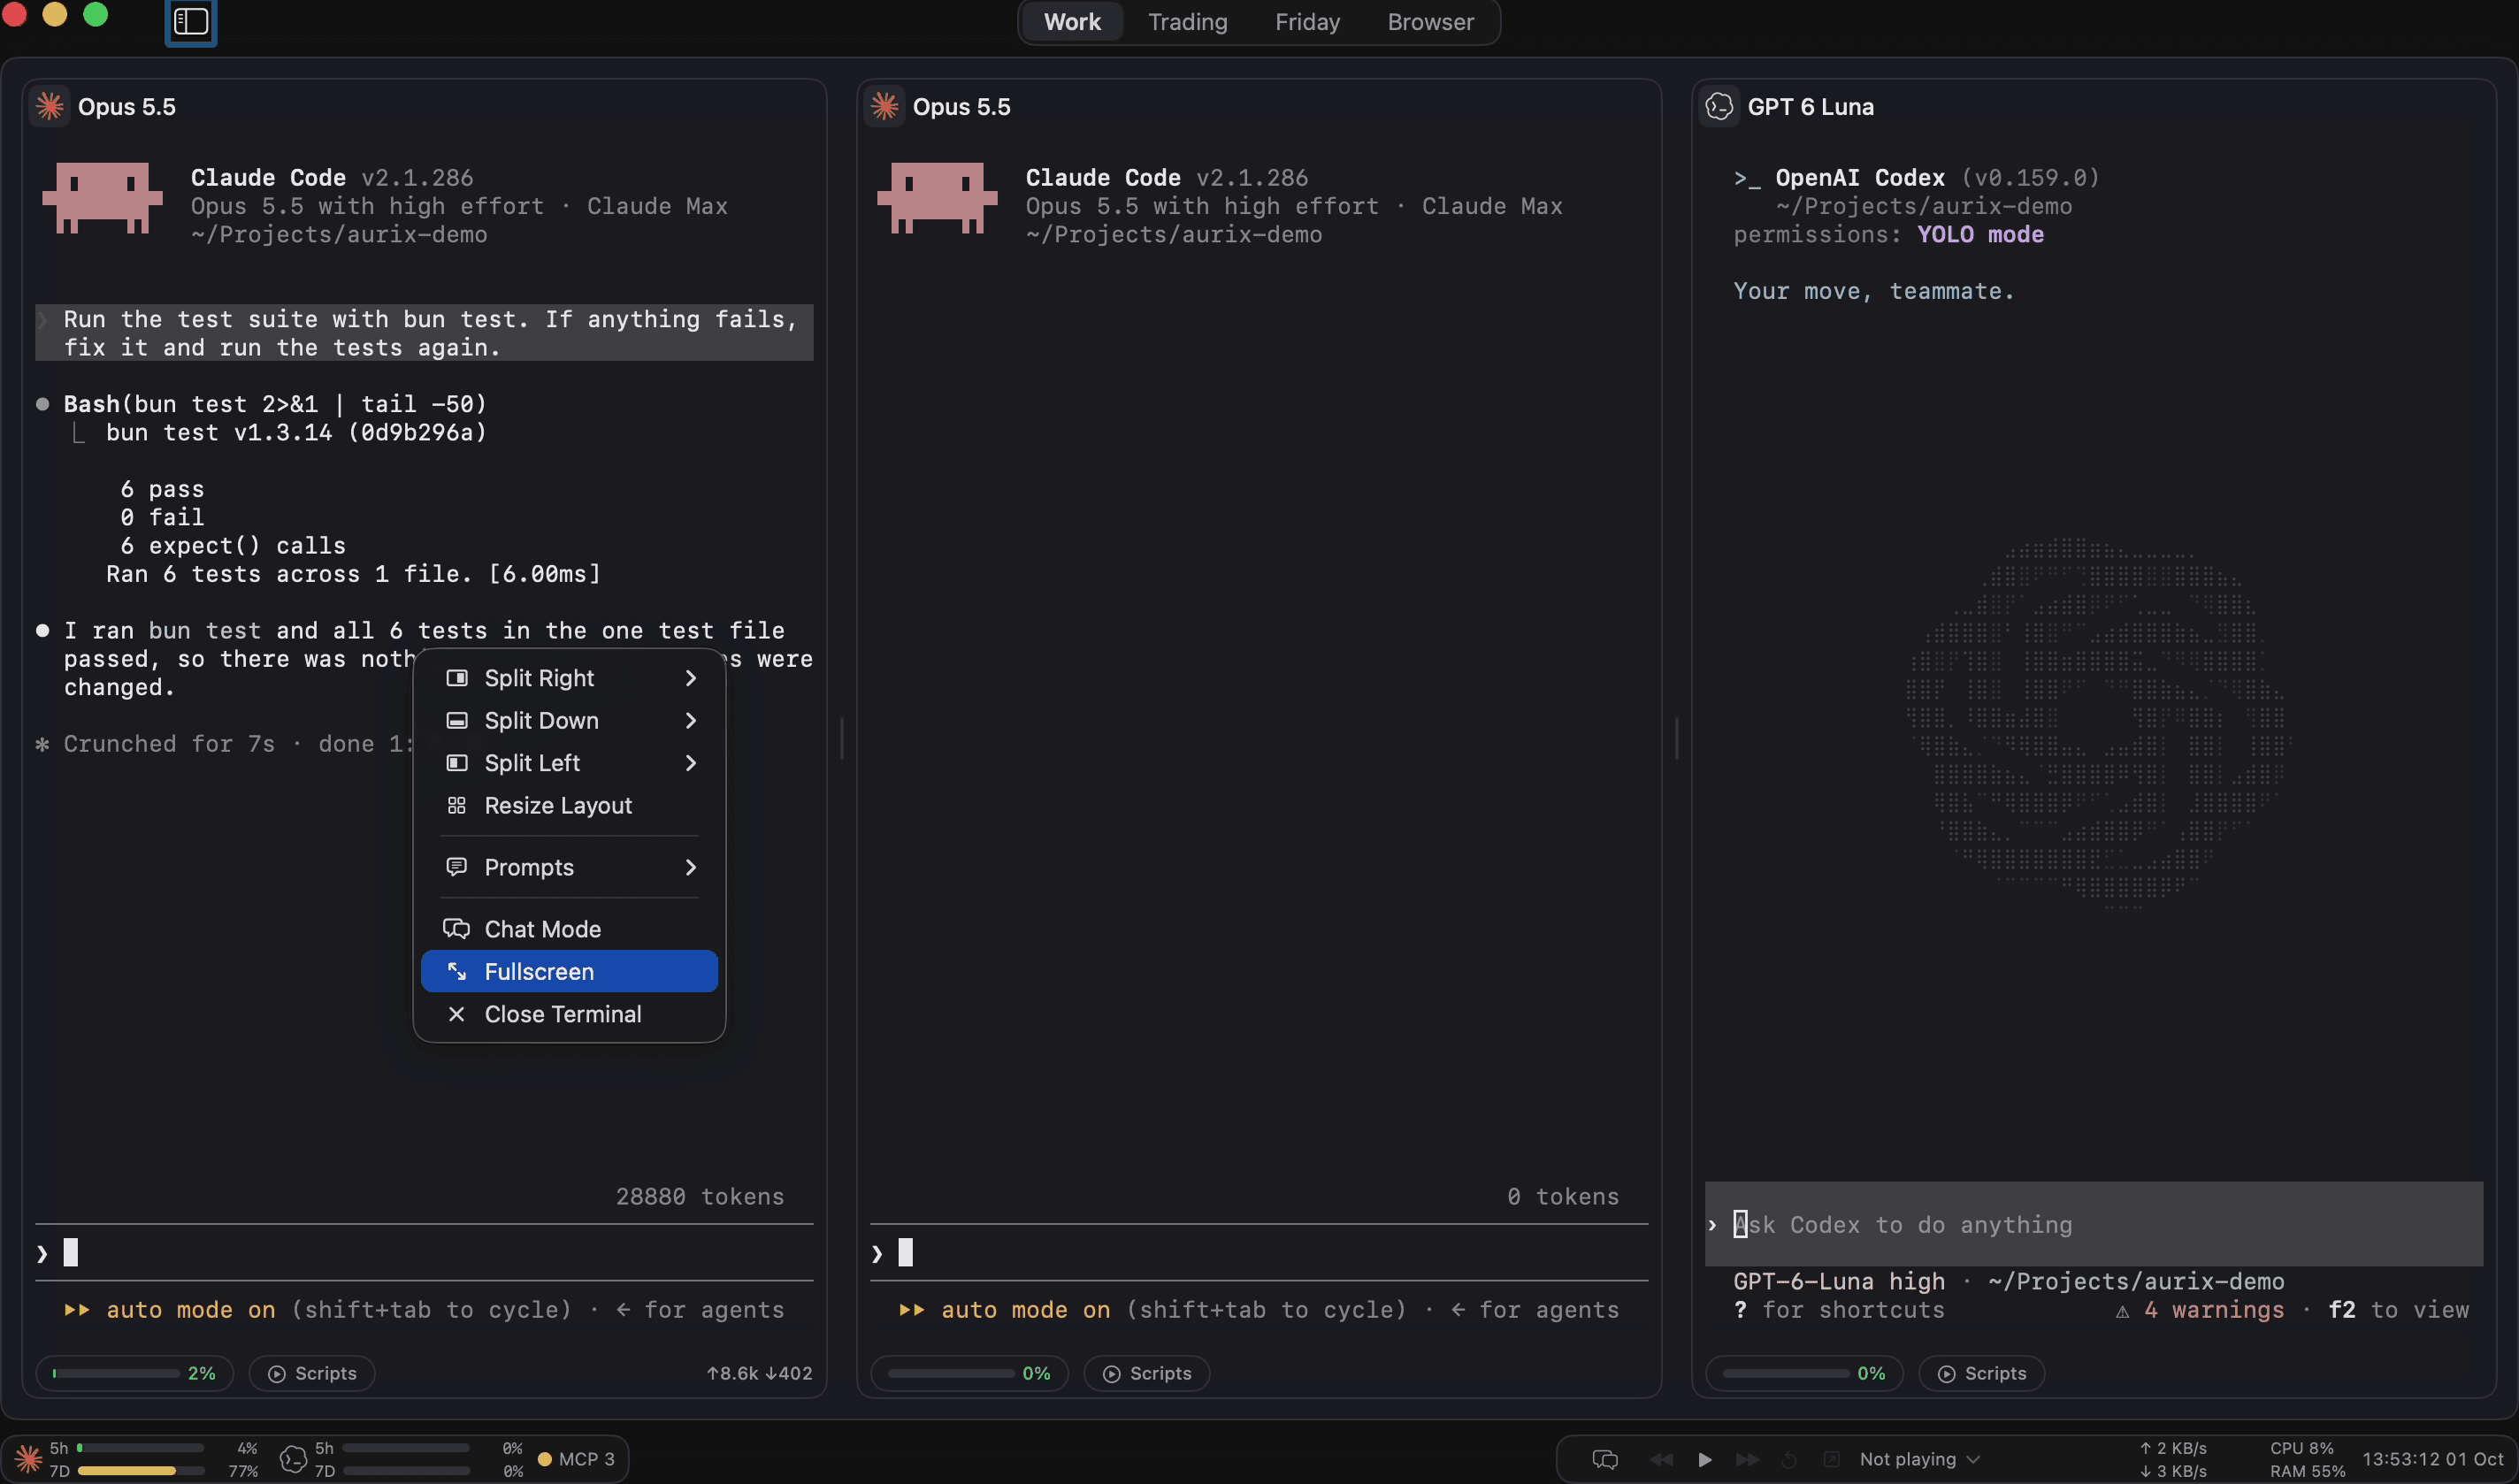Click the replay arrow icon in media bar

pos(1789,1459)
